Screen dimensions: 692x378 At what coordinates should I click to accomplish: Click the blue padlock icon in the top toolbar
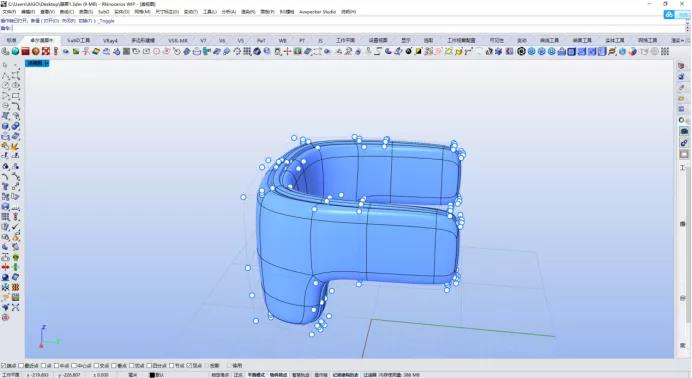point(561,52)
